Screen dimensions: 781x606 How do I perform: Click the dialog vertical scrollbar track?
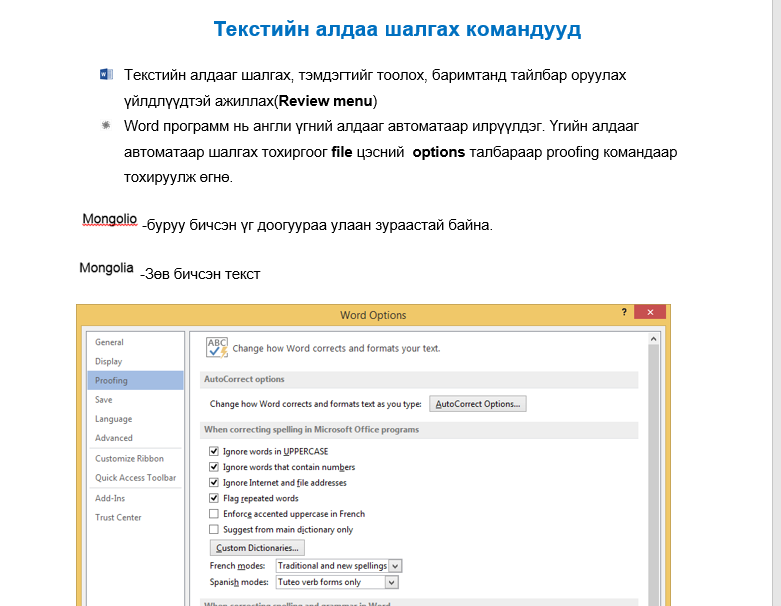(653, 473)
